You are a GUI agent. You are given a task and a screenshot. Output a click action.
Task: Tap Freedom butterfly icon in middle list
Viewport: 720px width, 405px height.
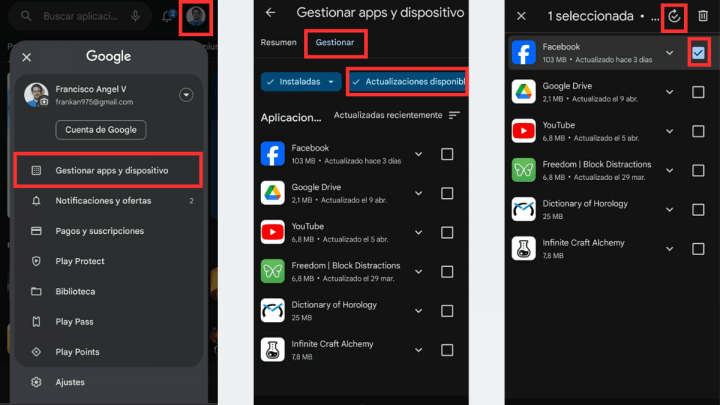click(x=273, y=271)
